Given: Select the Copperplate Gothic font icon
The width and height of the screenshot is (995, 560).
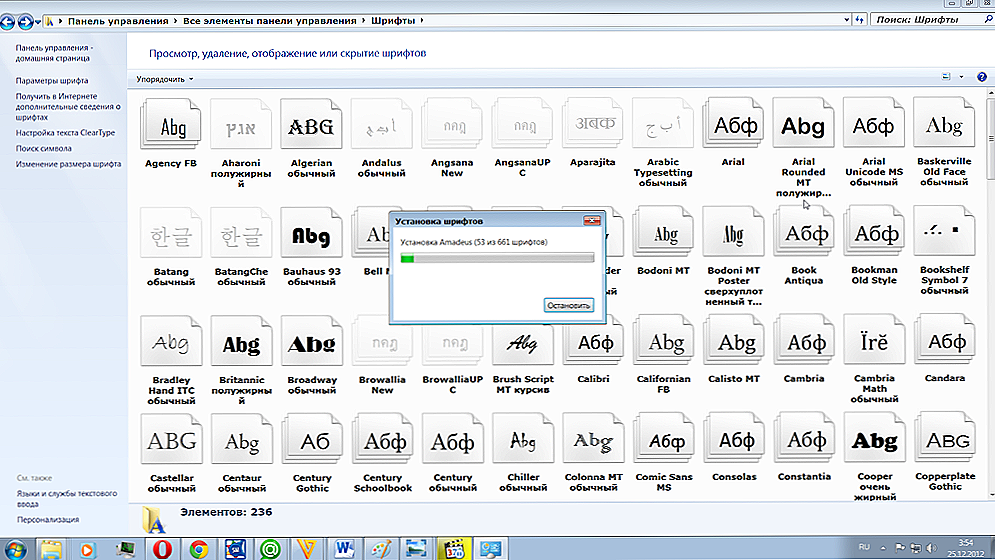Looking at the screenshot, I should [x=945, y=438].
